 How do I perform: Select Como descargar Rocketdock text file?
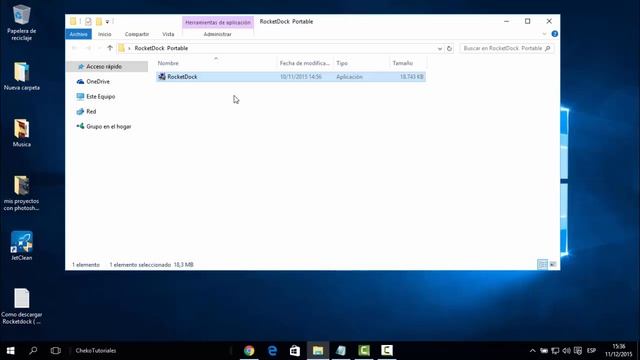(x=22, y=307)
